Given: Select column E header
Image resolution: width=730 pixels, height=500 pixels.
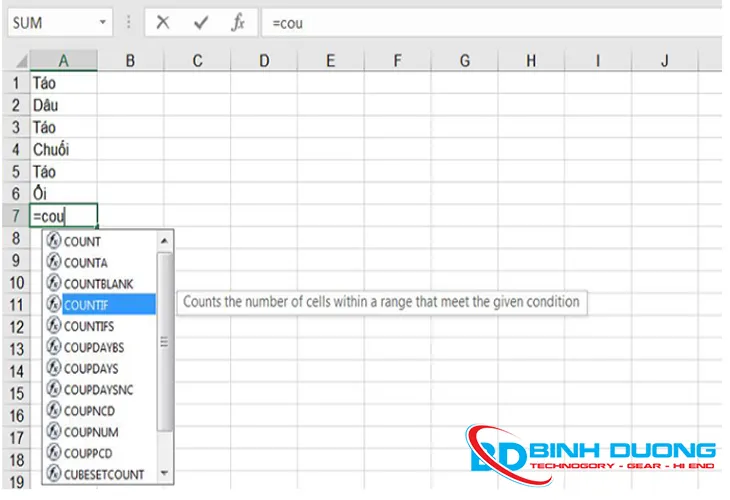Looking at the screenshot, I should click(331, 61).
